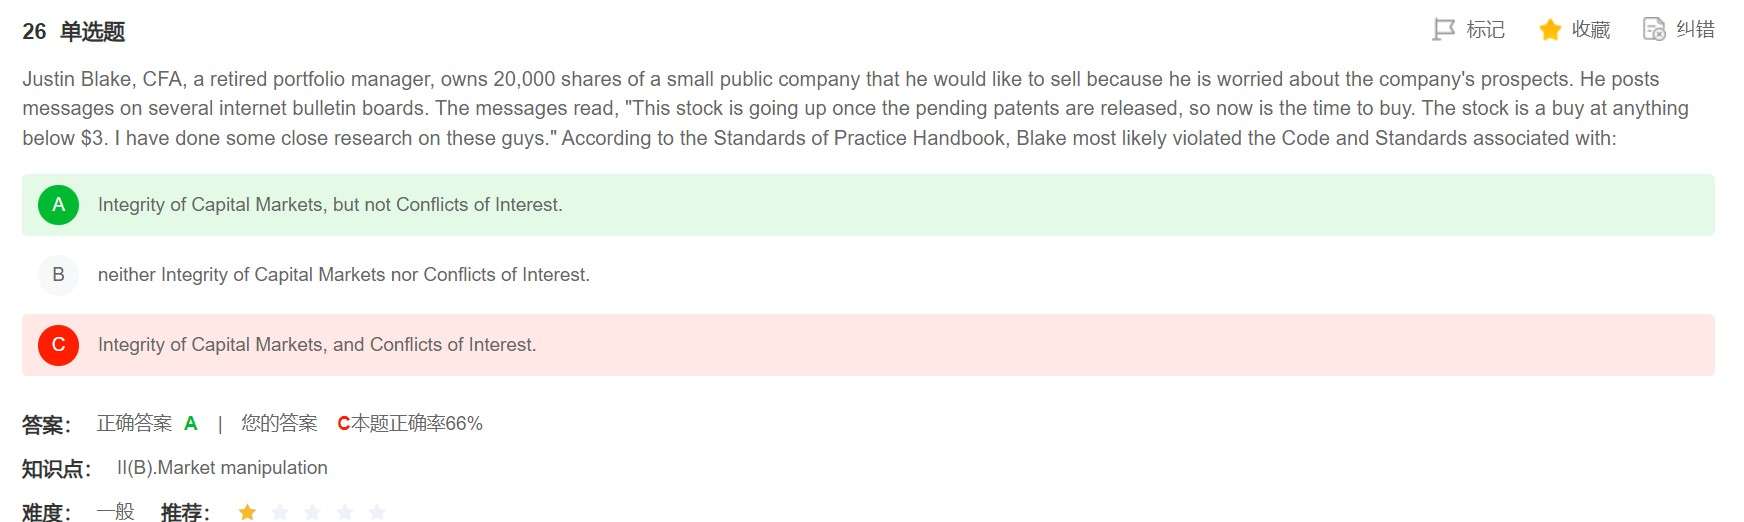The height and width of the screenshot is (522, 1744).
Task: Choose answer text "Integrity of Capital Markets, and Conflicts…"
Action: coord(317,345)
